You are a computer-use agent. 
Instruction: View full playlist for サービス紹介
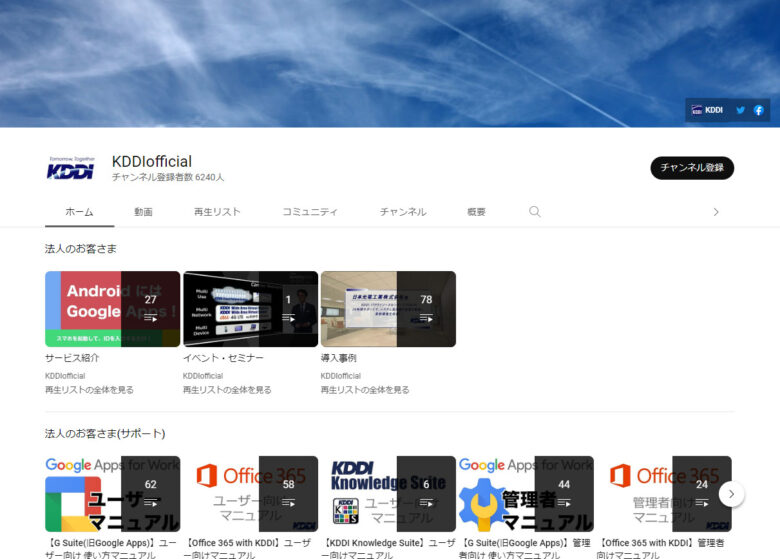(90, 390)
